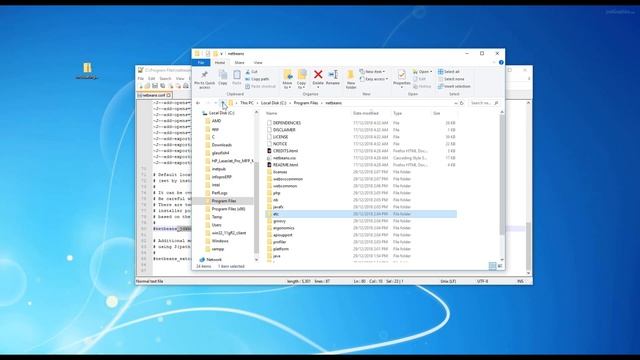
Task: Click Select none in ribbon
Action: point(451,79)
